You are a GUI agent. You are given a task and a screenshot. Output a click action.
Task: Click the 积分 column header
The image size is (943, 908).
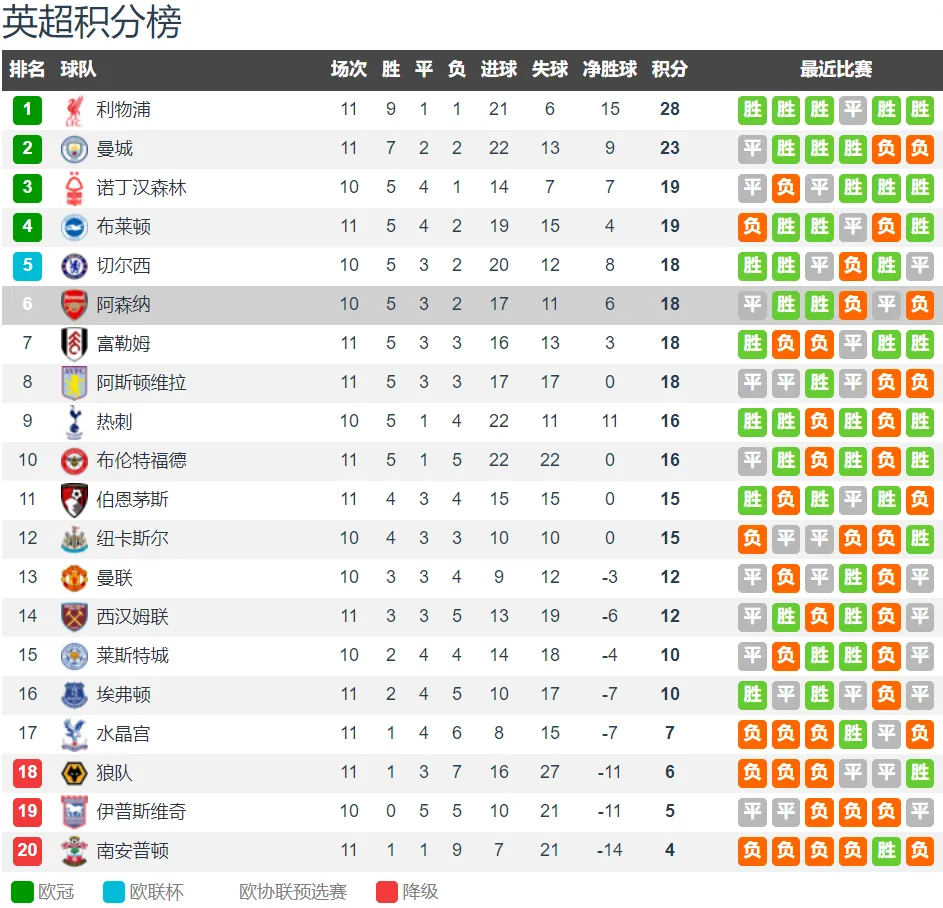669,69
